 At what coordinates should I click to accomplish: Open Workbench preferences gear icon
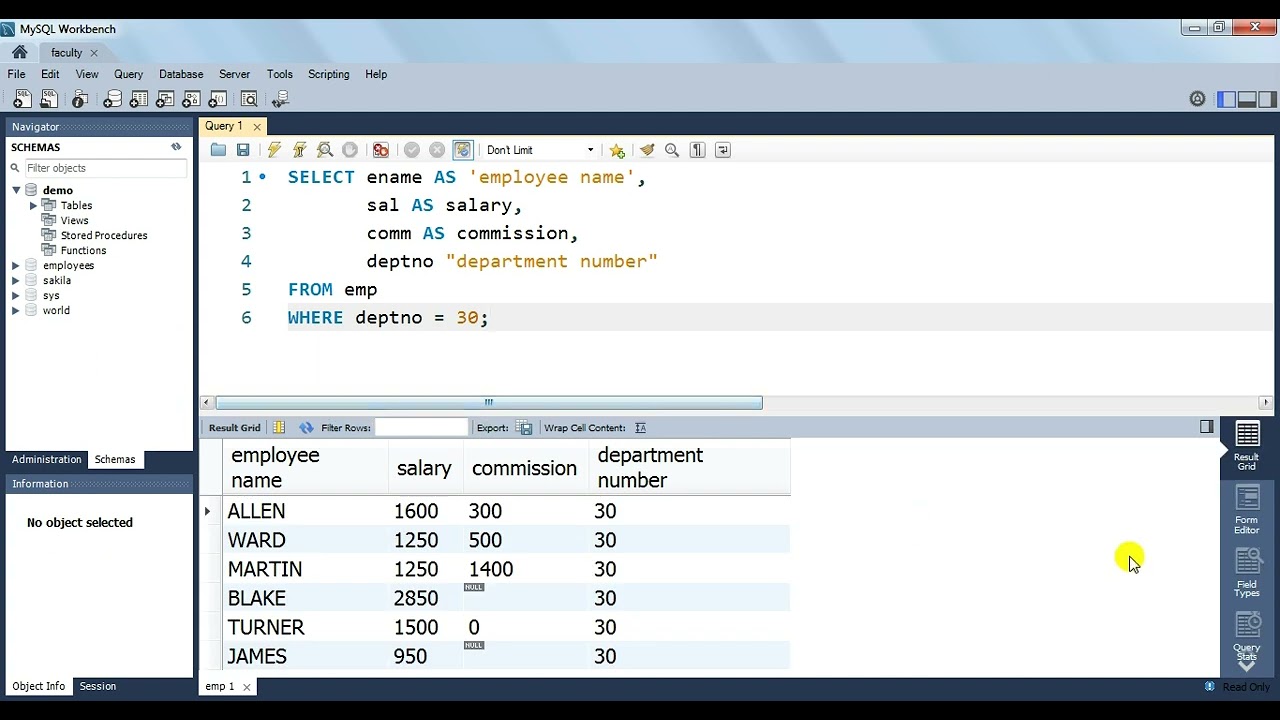click(x=1197, y=99)
